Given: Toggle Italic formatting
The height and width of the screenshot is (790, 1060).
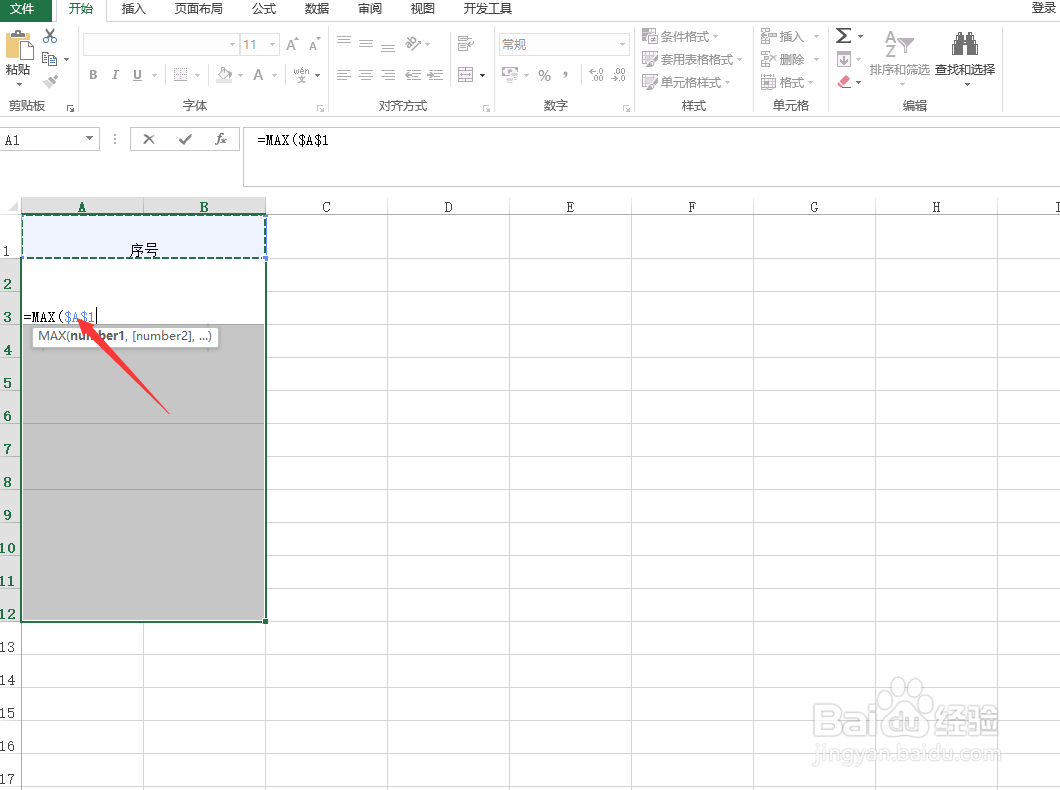Looking at the screenshot, I should 115,75.
